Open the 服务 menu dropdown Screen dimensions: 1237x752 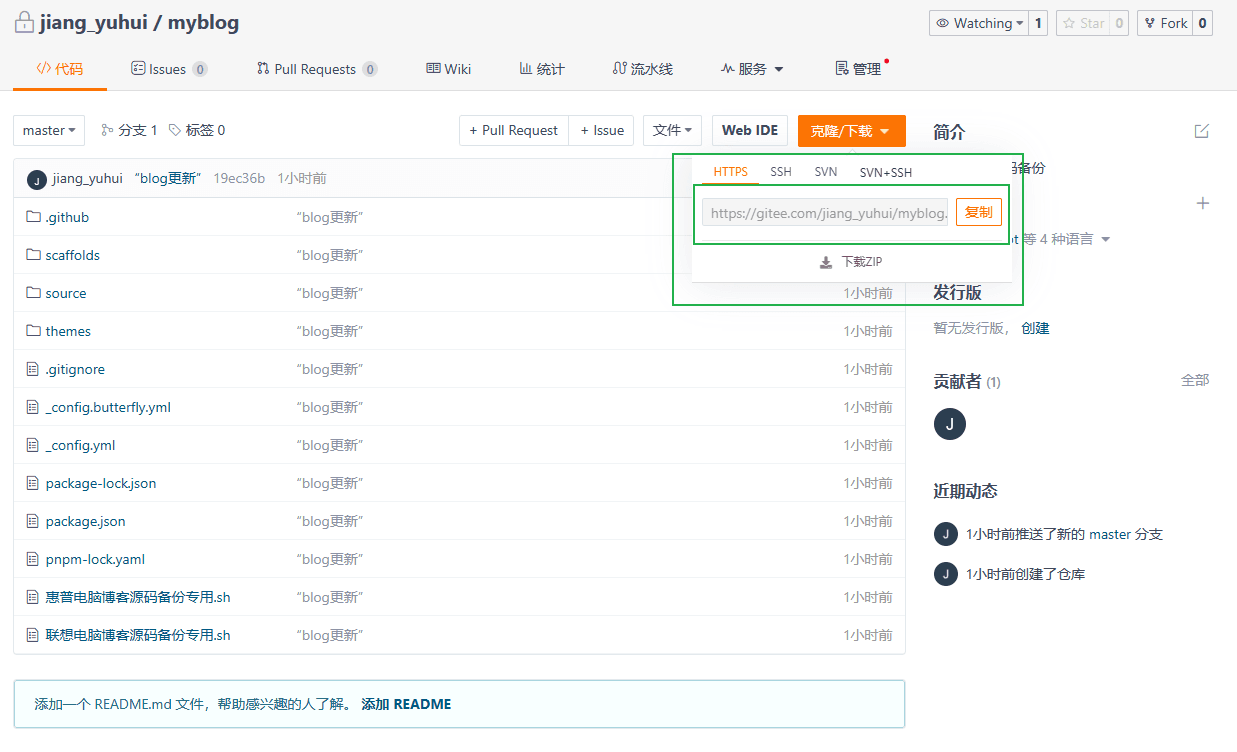tap(752, 69)
